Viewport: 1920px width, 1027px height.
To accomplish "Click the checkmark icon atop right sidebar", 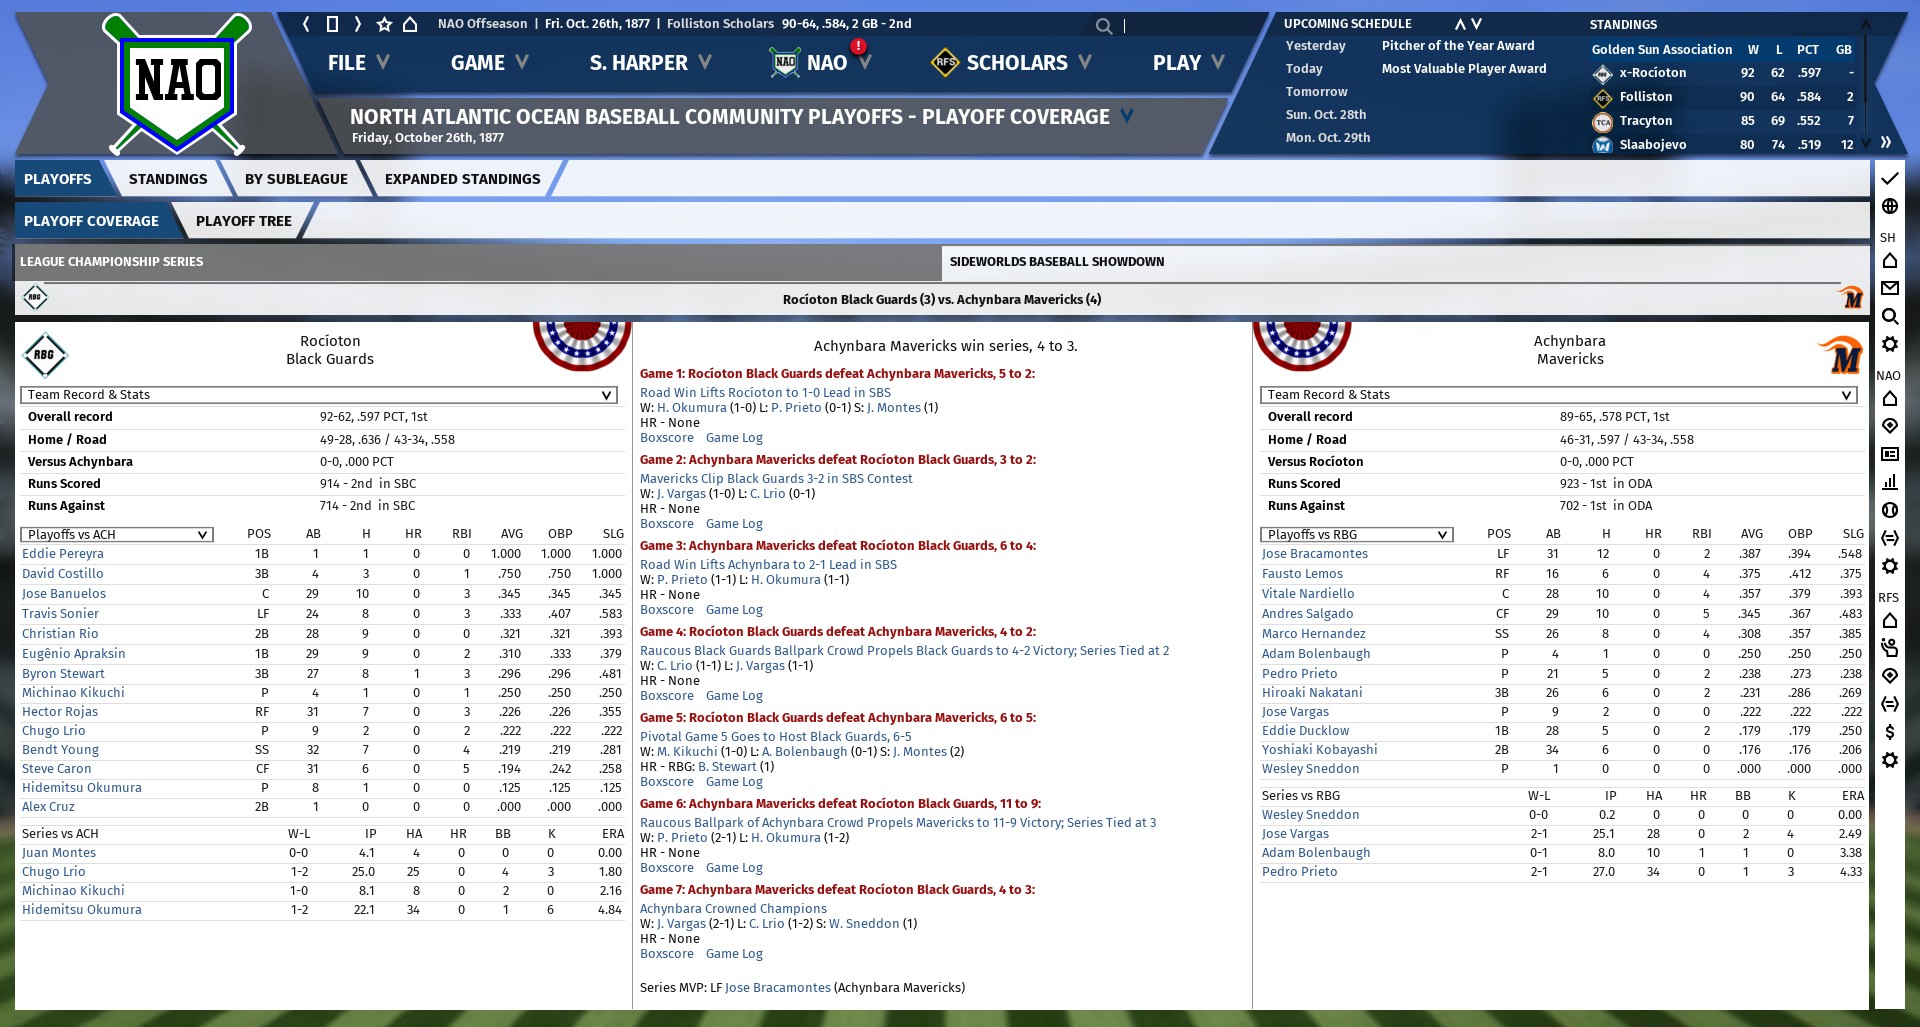I will (x=1889, y=178).
